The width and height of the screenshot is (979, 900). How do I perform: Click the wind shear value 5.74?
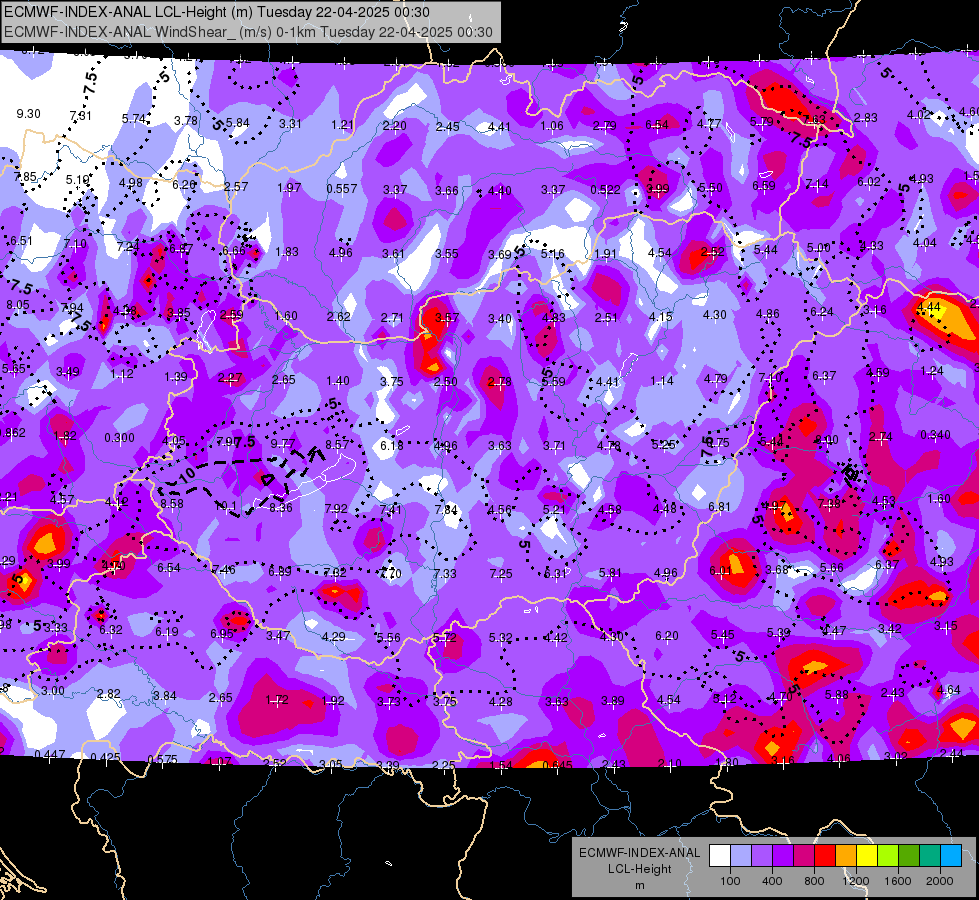134,119
